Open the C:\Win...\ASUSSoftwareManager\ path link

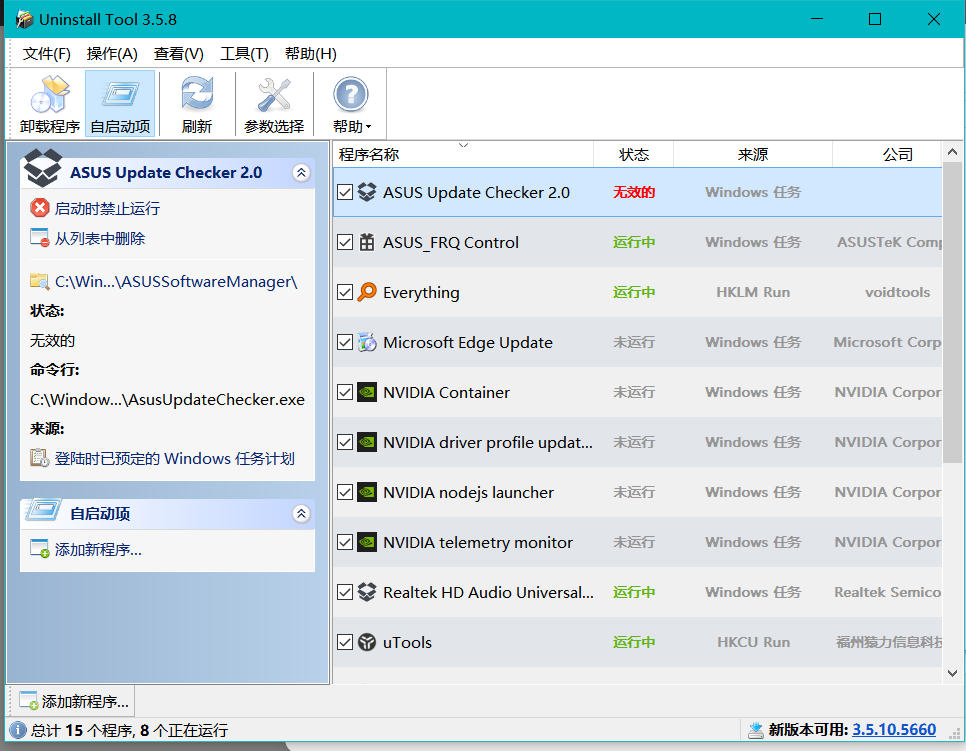tap(176, 282)
